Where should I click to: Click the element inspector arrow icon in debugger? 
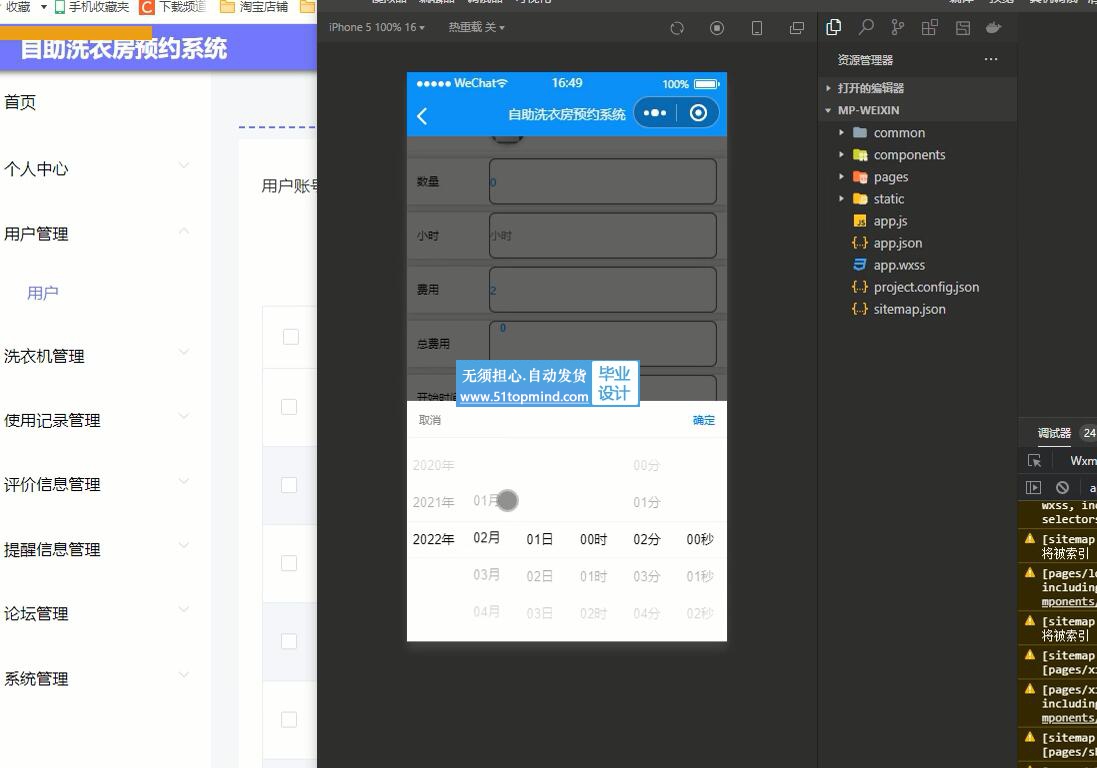[1035, 461]
